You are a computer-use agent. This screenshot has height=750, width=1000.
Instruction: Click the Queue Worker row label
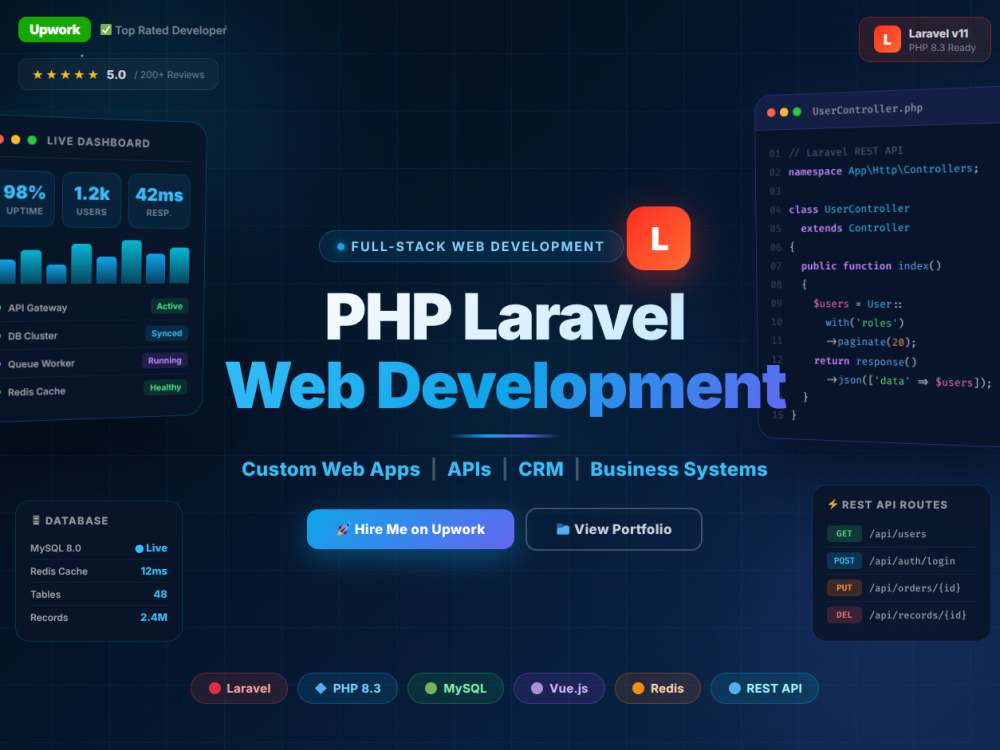pyautogui.click(x=41, y=364)
